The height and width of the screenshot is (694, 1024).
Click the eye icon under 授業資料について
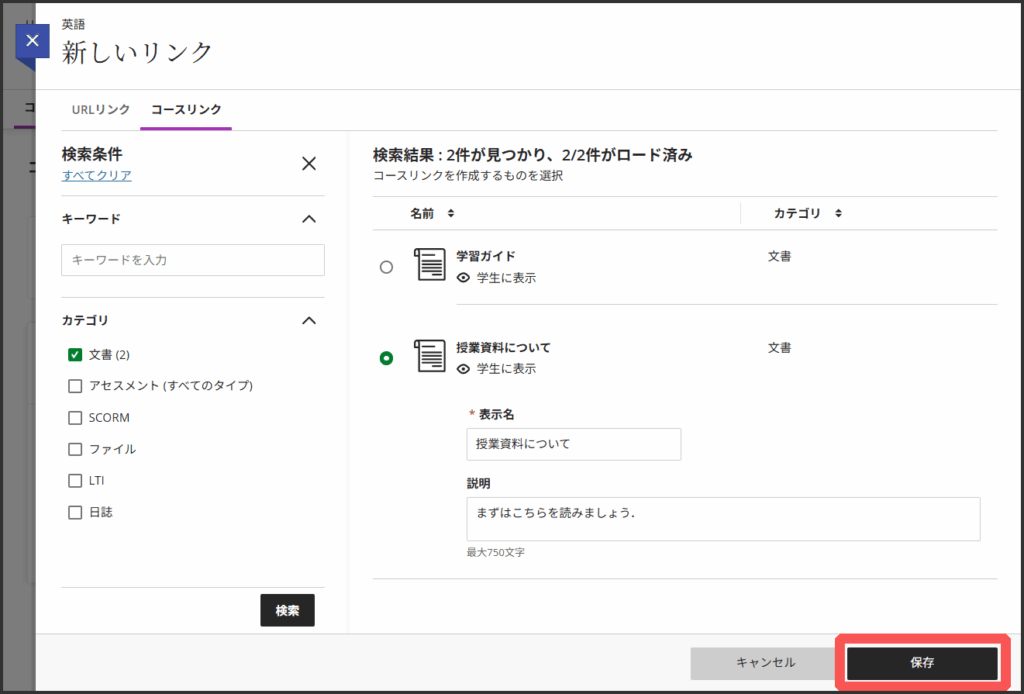point(463,369)
